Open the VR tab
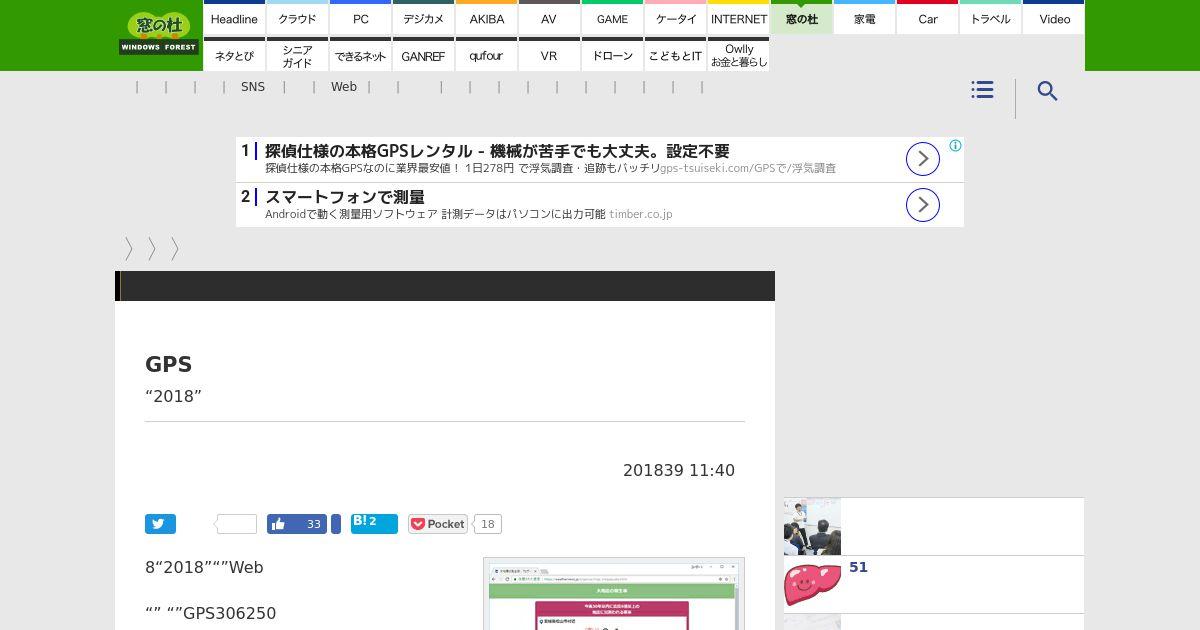1200x630 pixels. [x=549, y=55]
